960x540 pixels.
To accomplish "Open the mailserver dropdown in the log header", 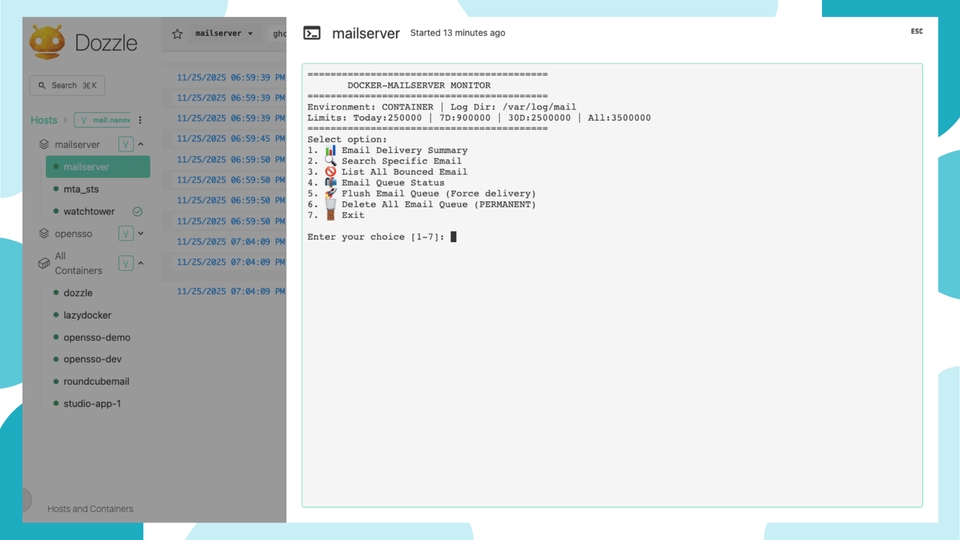I will point(223,33).
